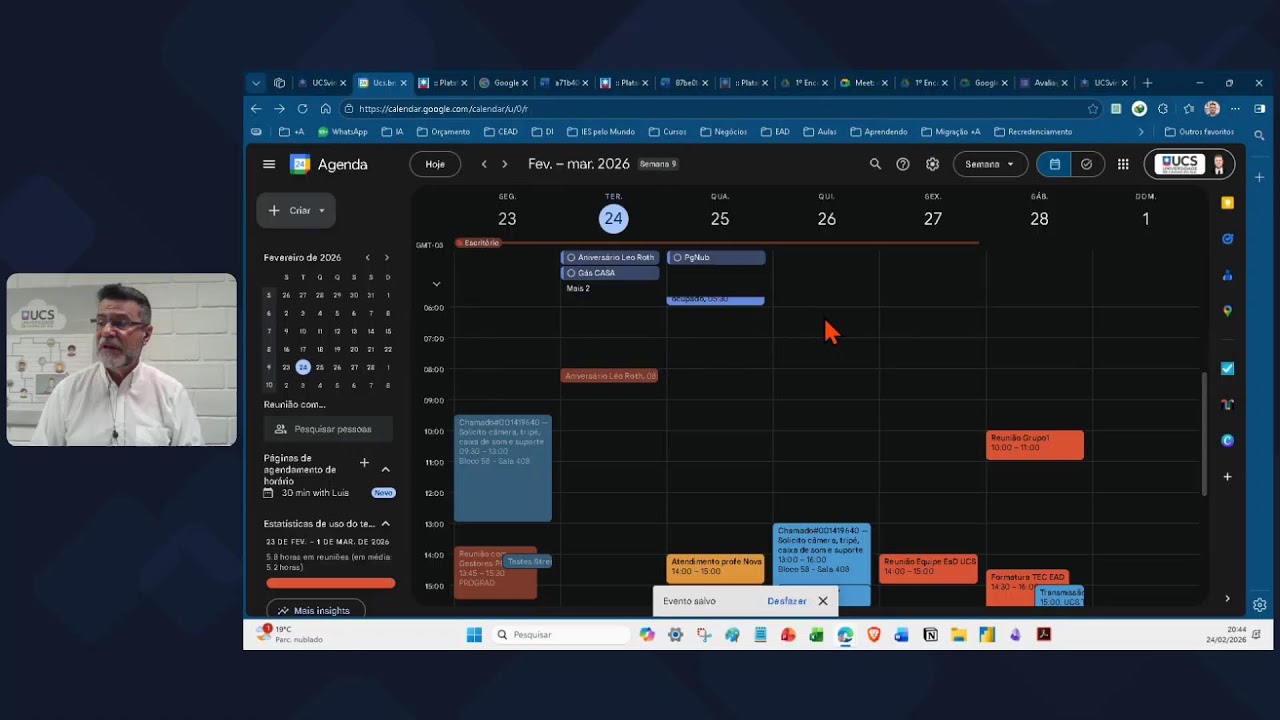Screen dimensions: 1280x720
Task: Click the calendar vertical scrollbar
Action: [1204, 433]
